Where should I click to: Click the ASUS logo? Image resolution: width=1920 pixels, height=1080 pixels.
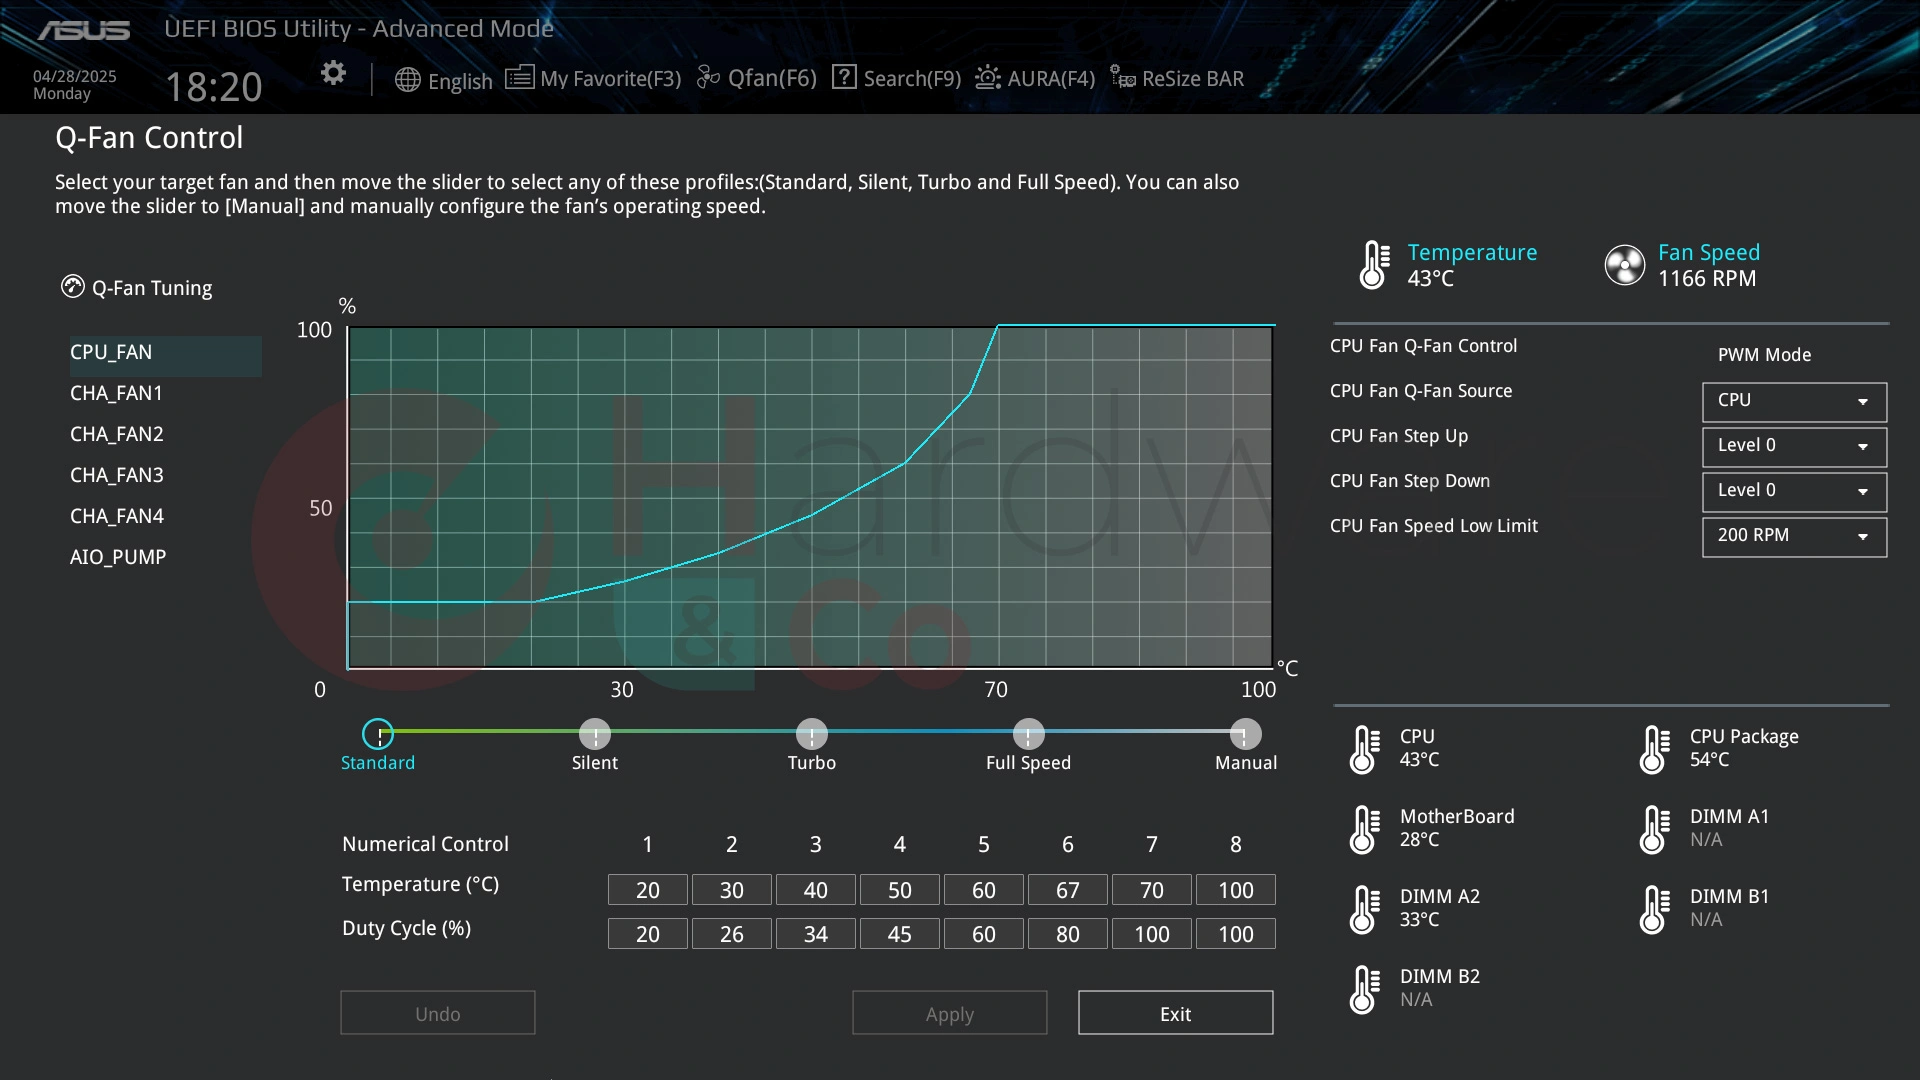point(84,31)
